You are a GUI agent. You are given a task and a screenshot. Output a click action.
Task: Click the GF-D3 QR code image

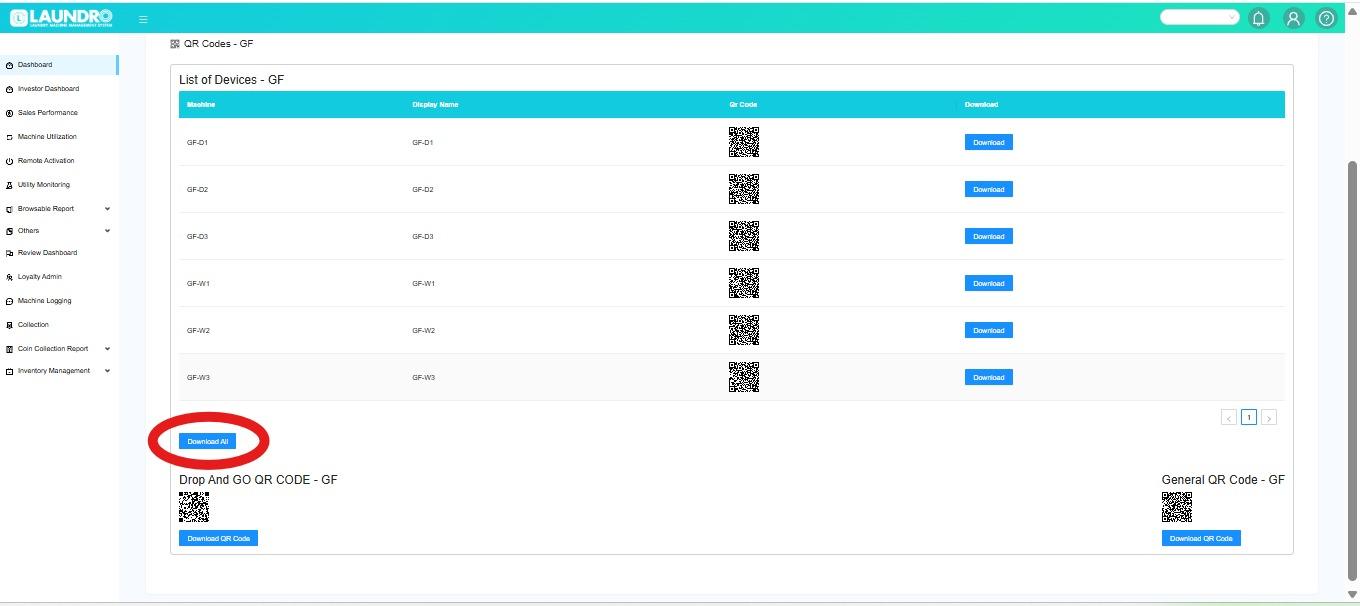744,236
